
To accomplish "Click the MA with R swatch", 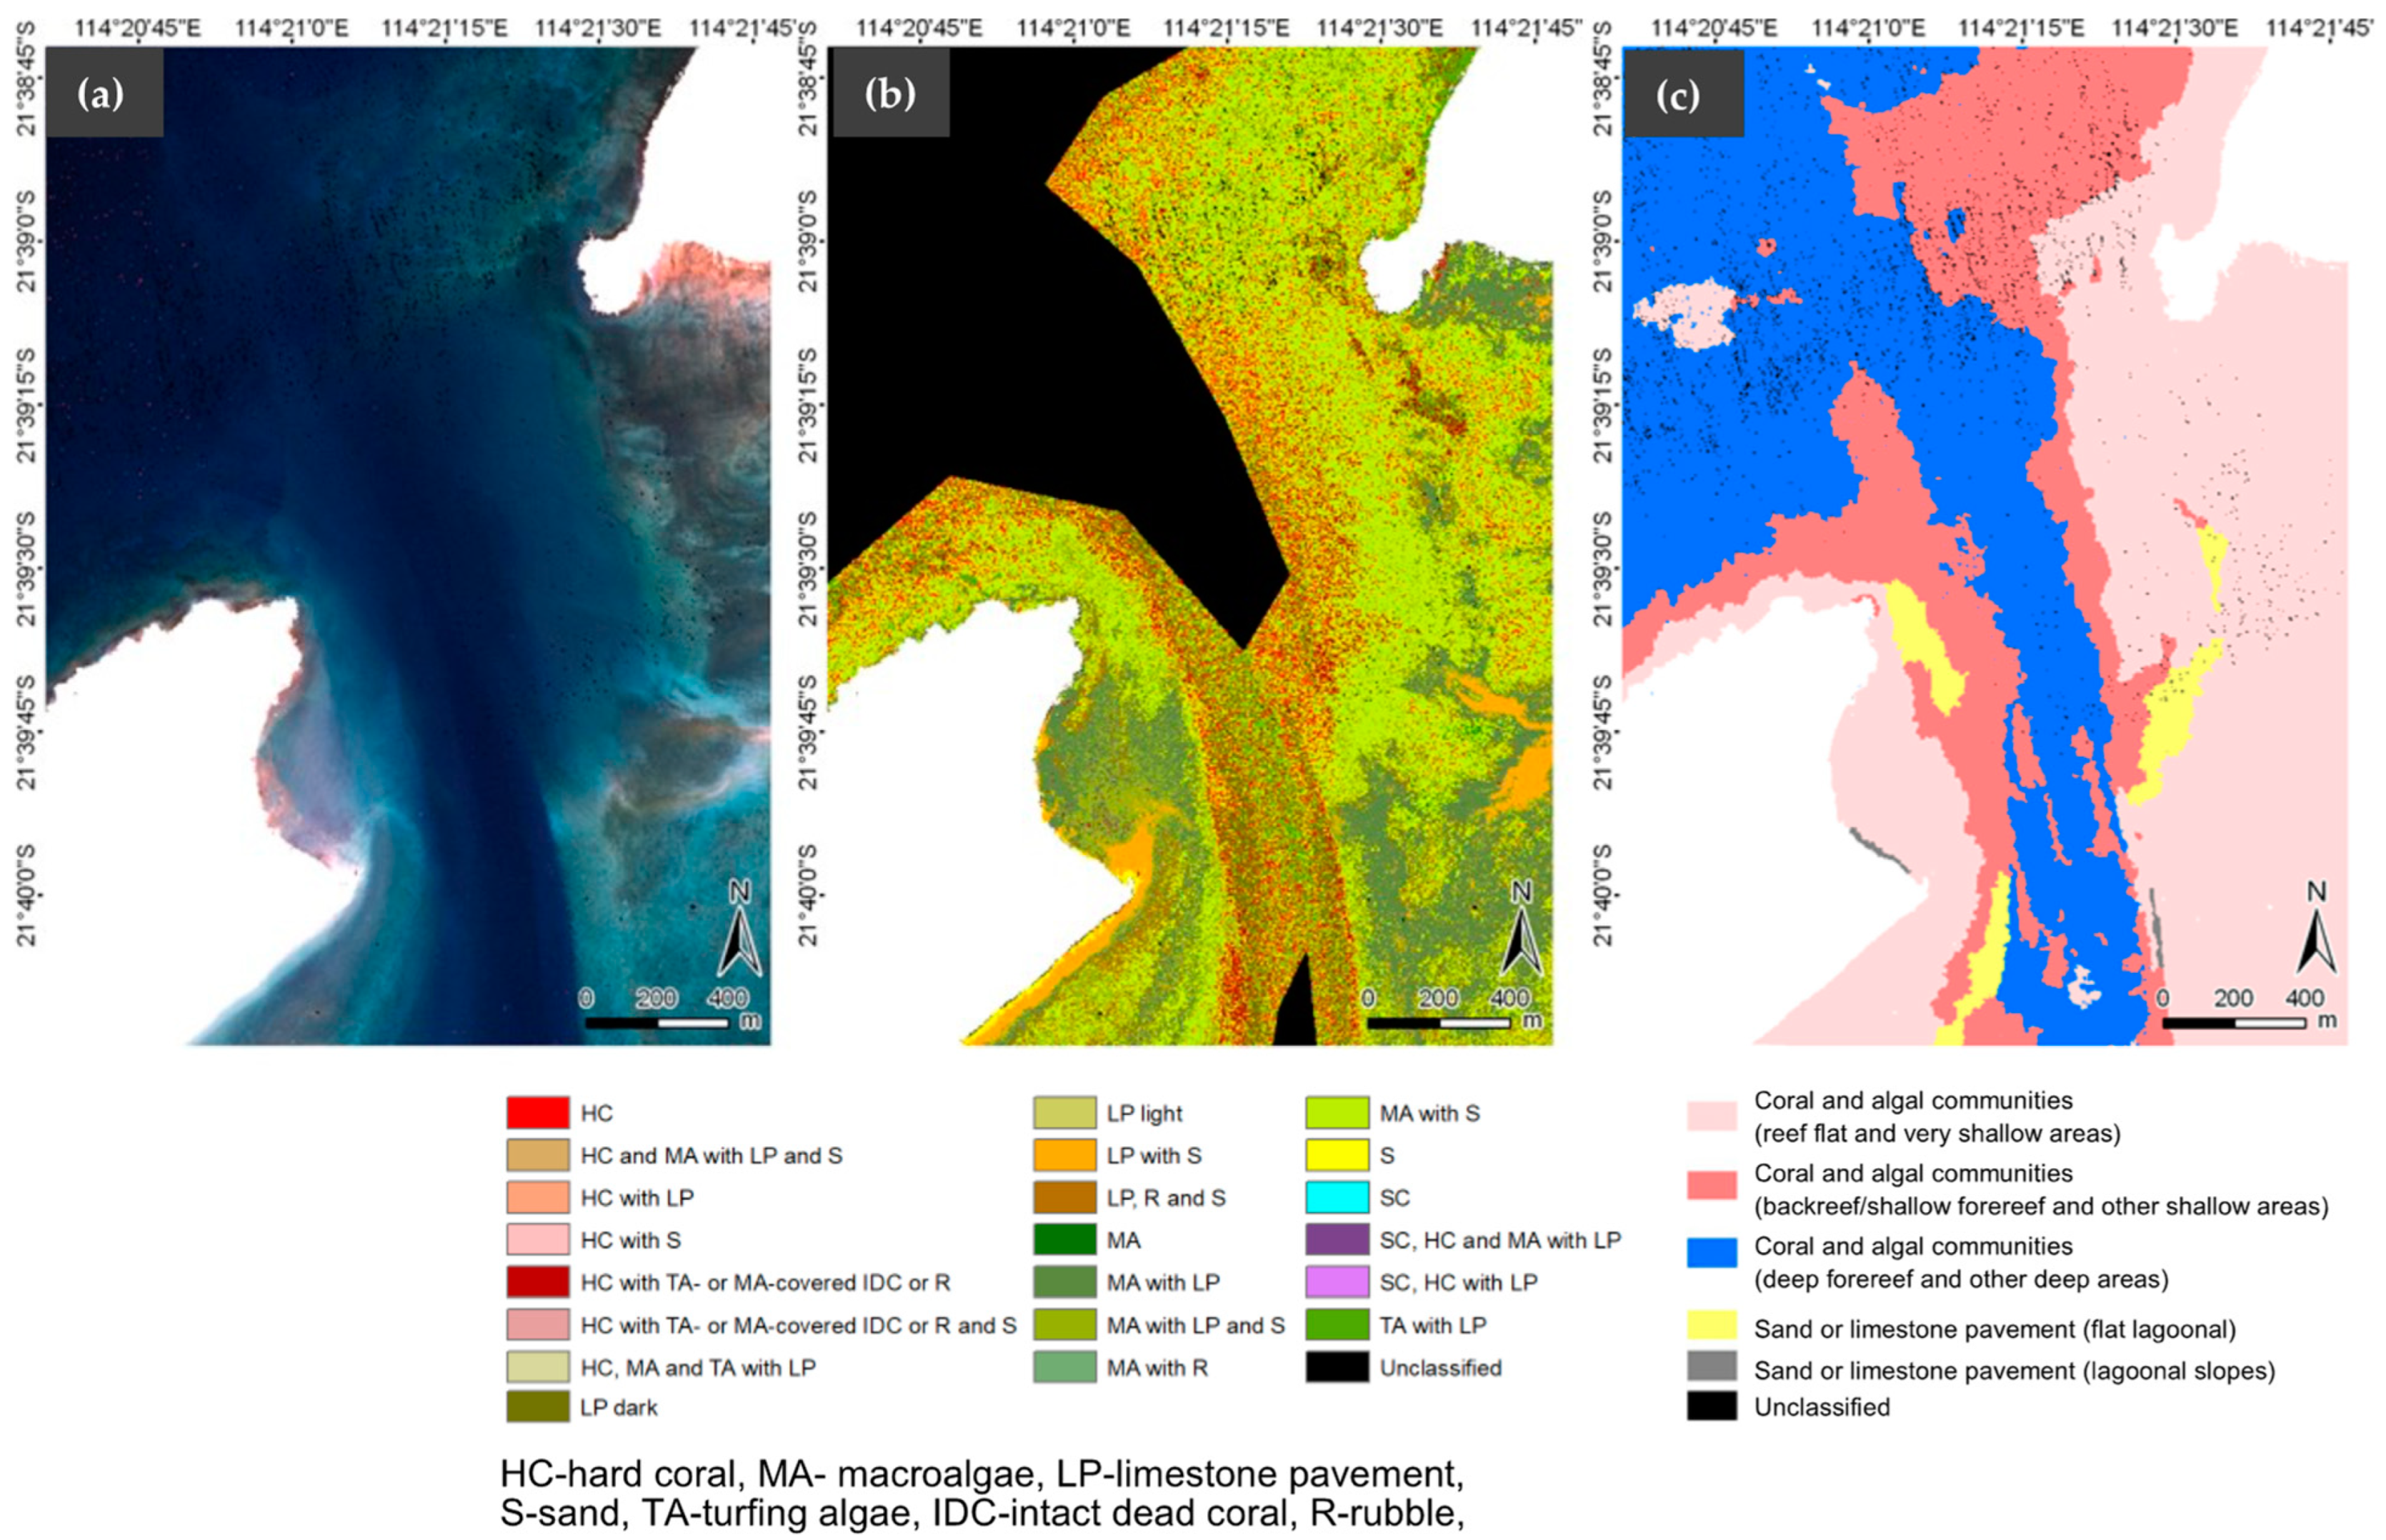I will [1064, 1367].
